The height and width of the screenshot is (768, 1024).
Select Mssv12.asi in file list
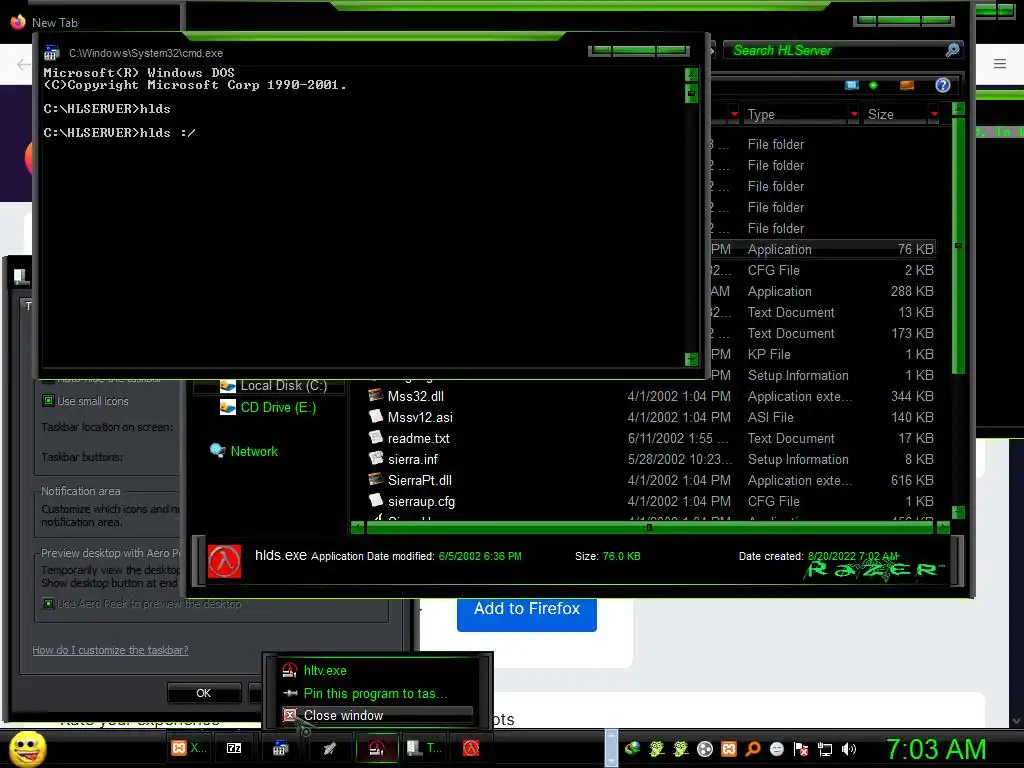(650, 417)
